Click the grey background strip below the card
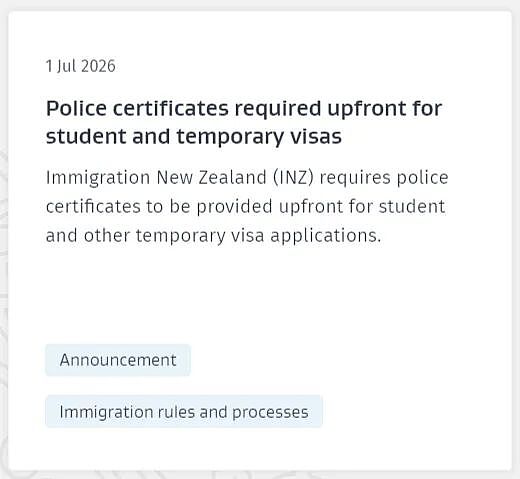Screen dimensions: 520x479 point(260,475)
